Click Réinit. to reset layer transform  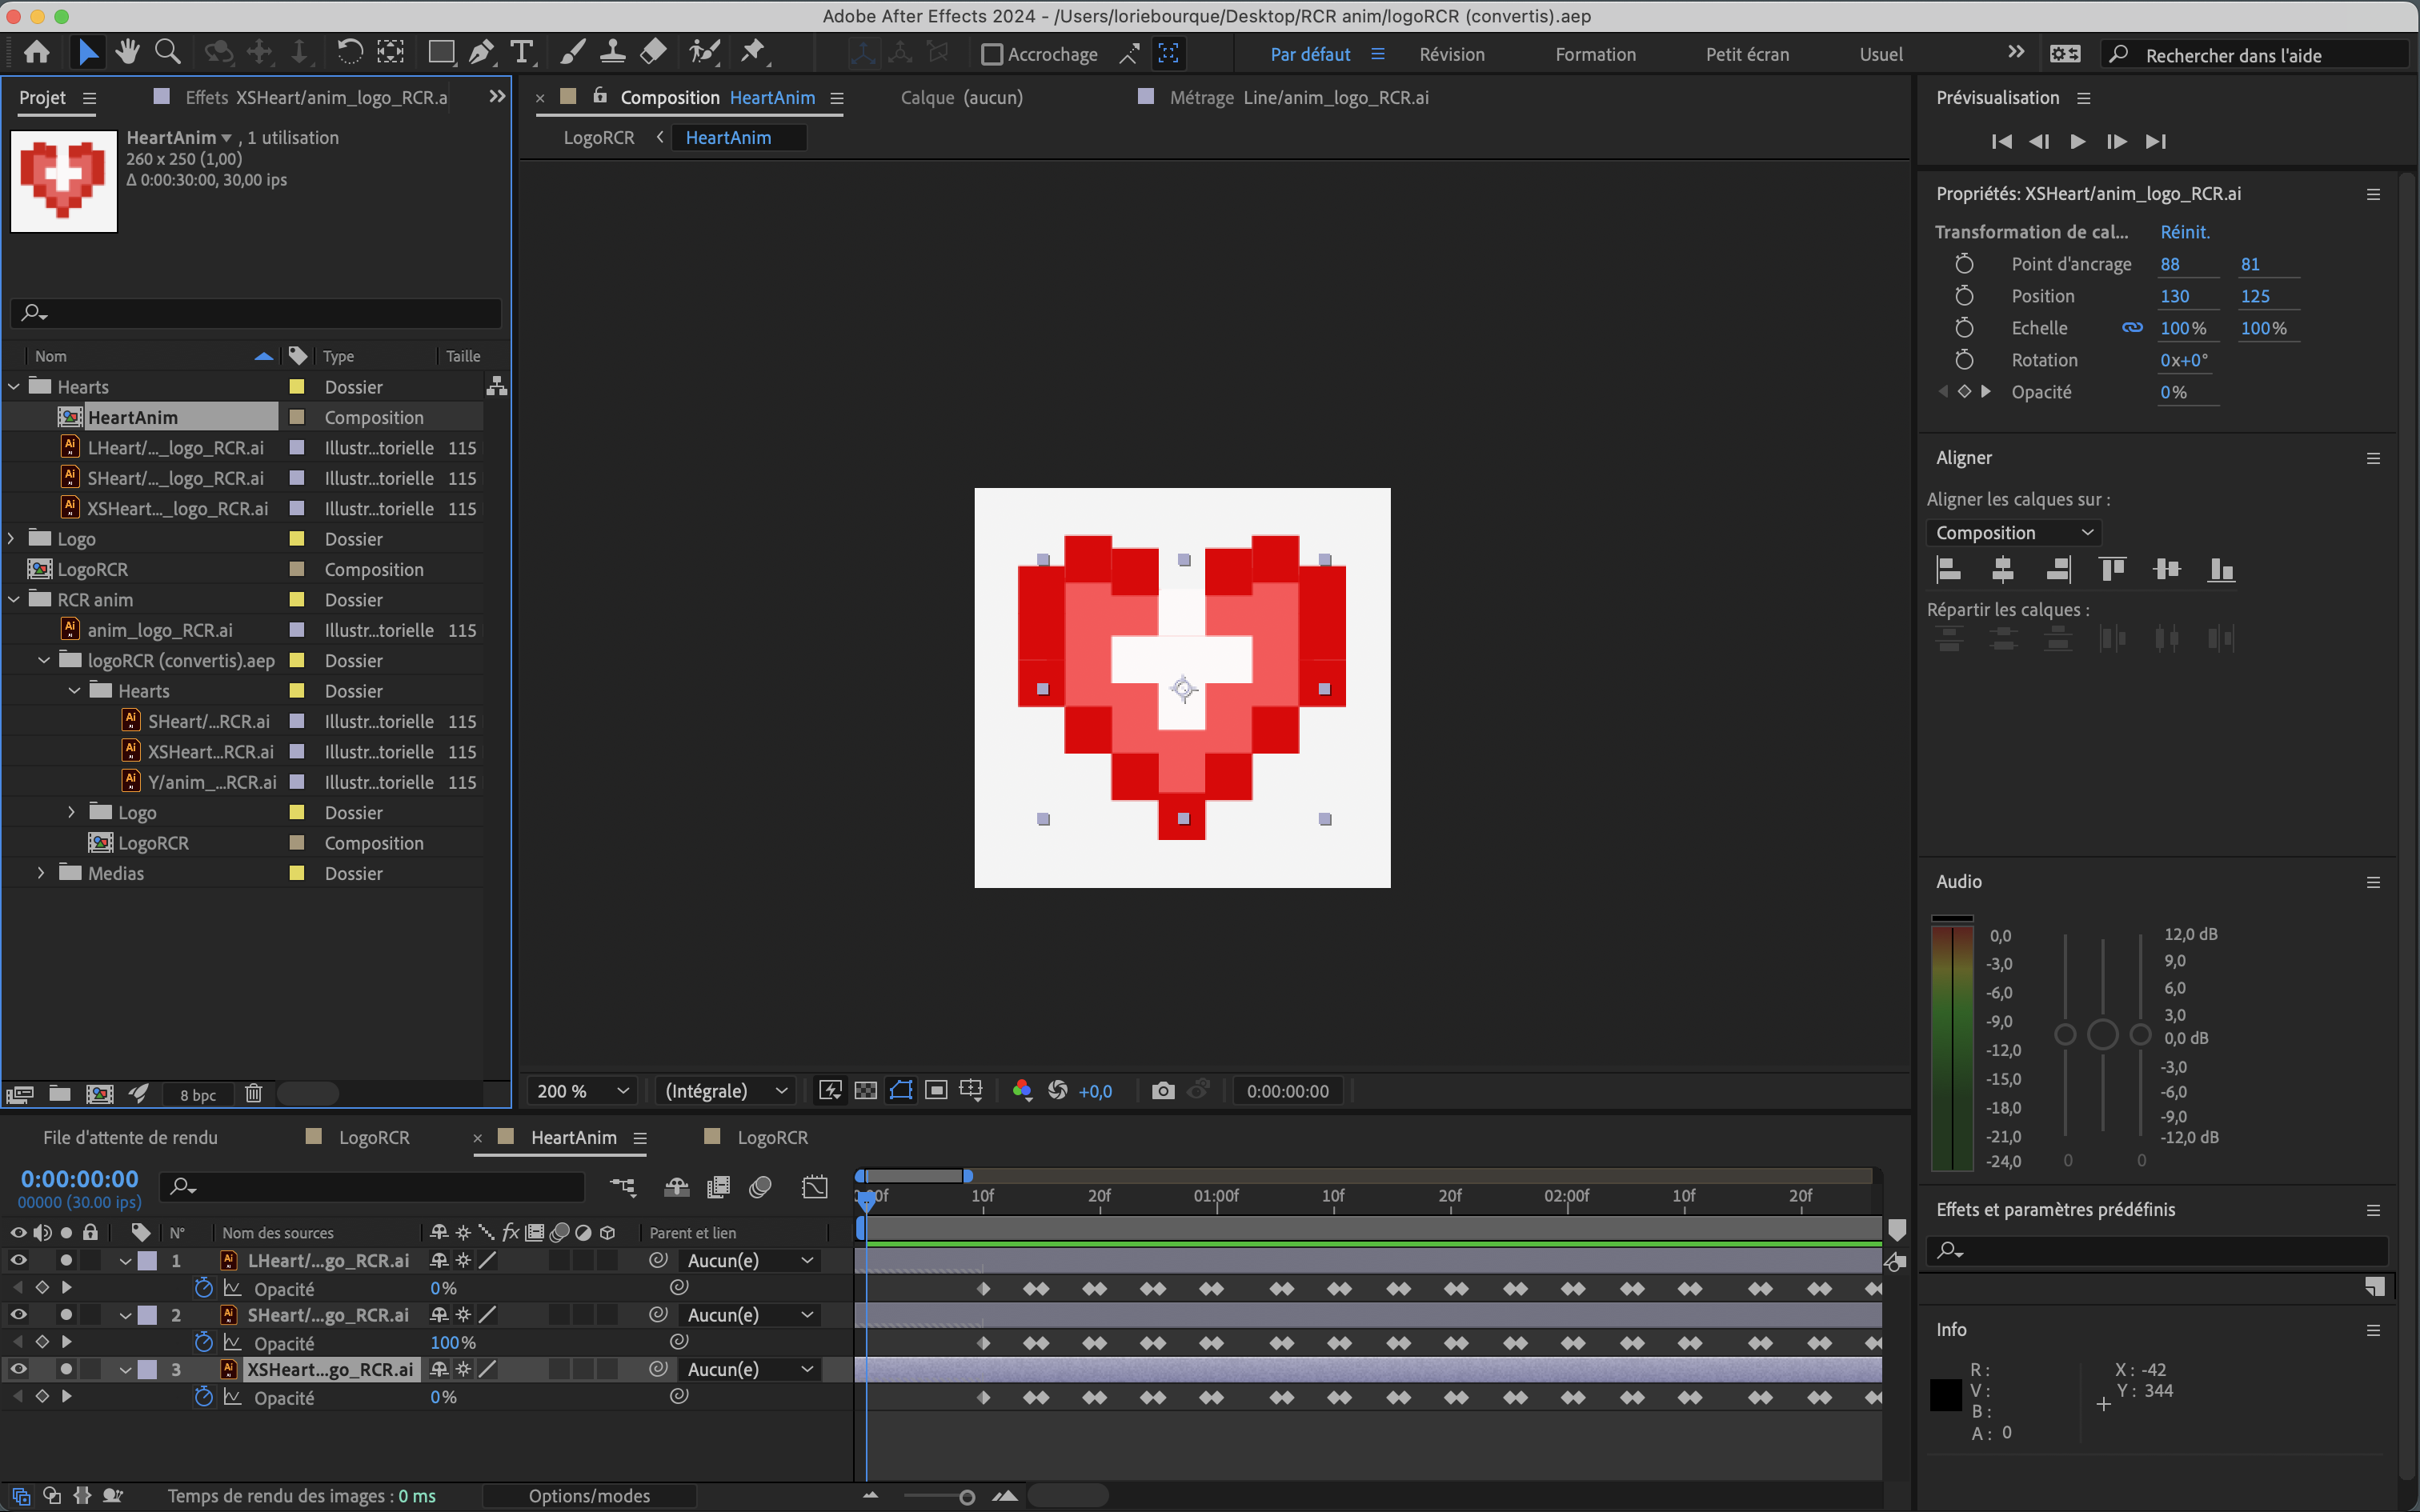[2185, 232]
